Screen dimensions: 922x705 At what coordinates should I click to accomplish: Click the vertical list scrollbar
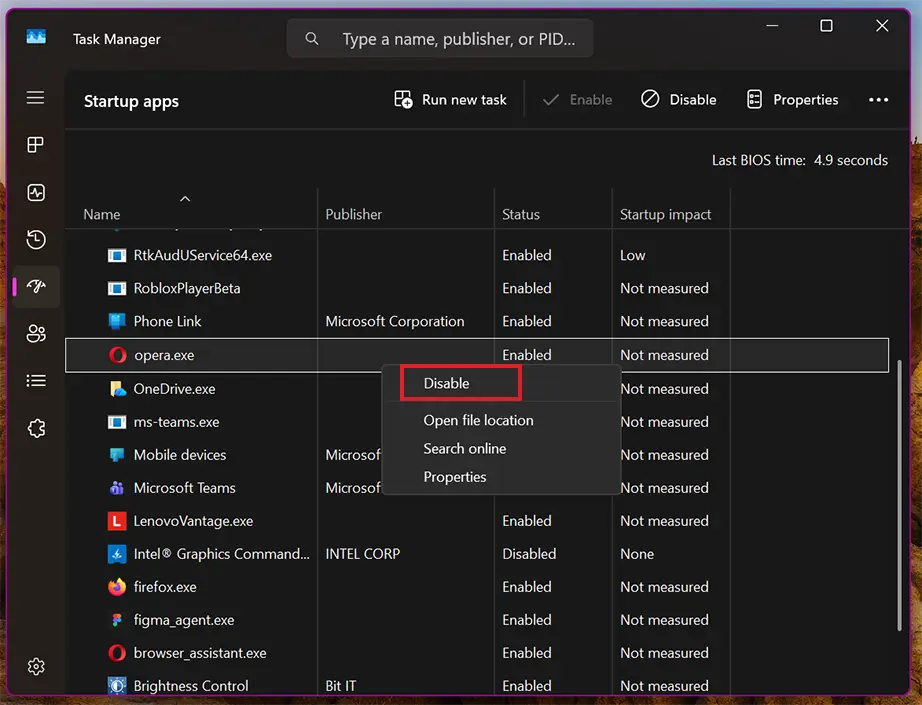coord(899,495)
